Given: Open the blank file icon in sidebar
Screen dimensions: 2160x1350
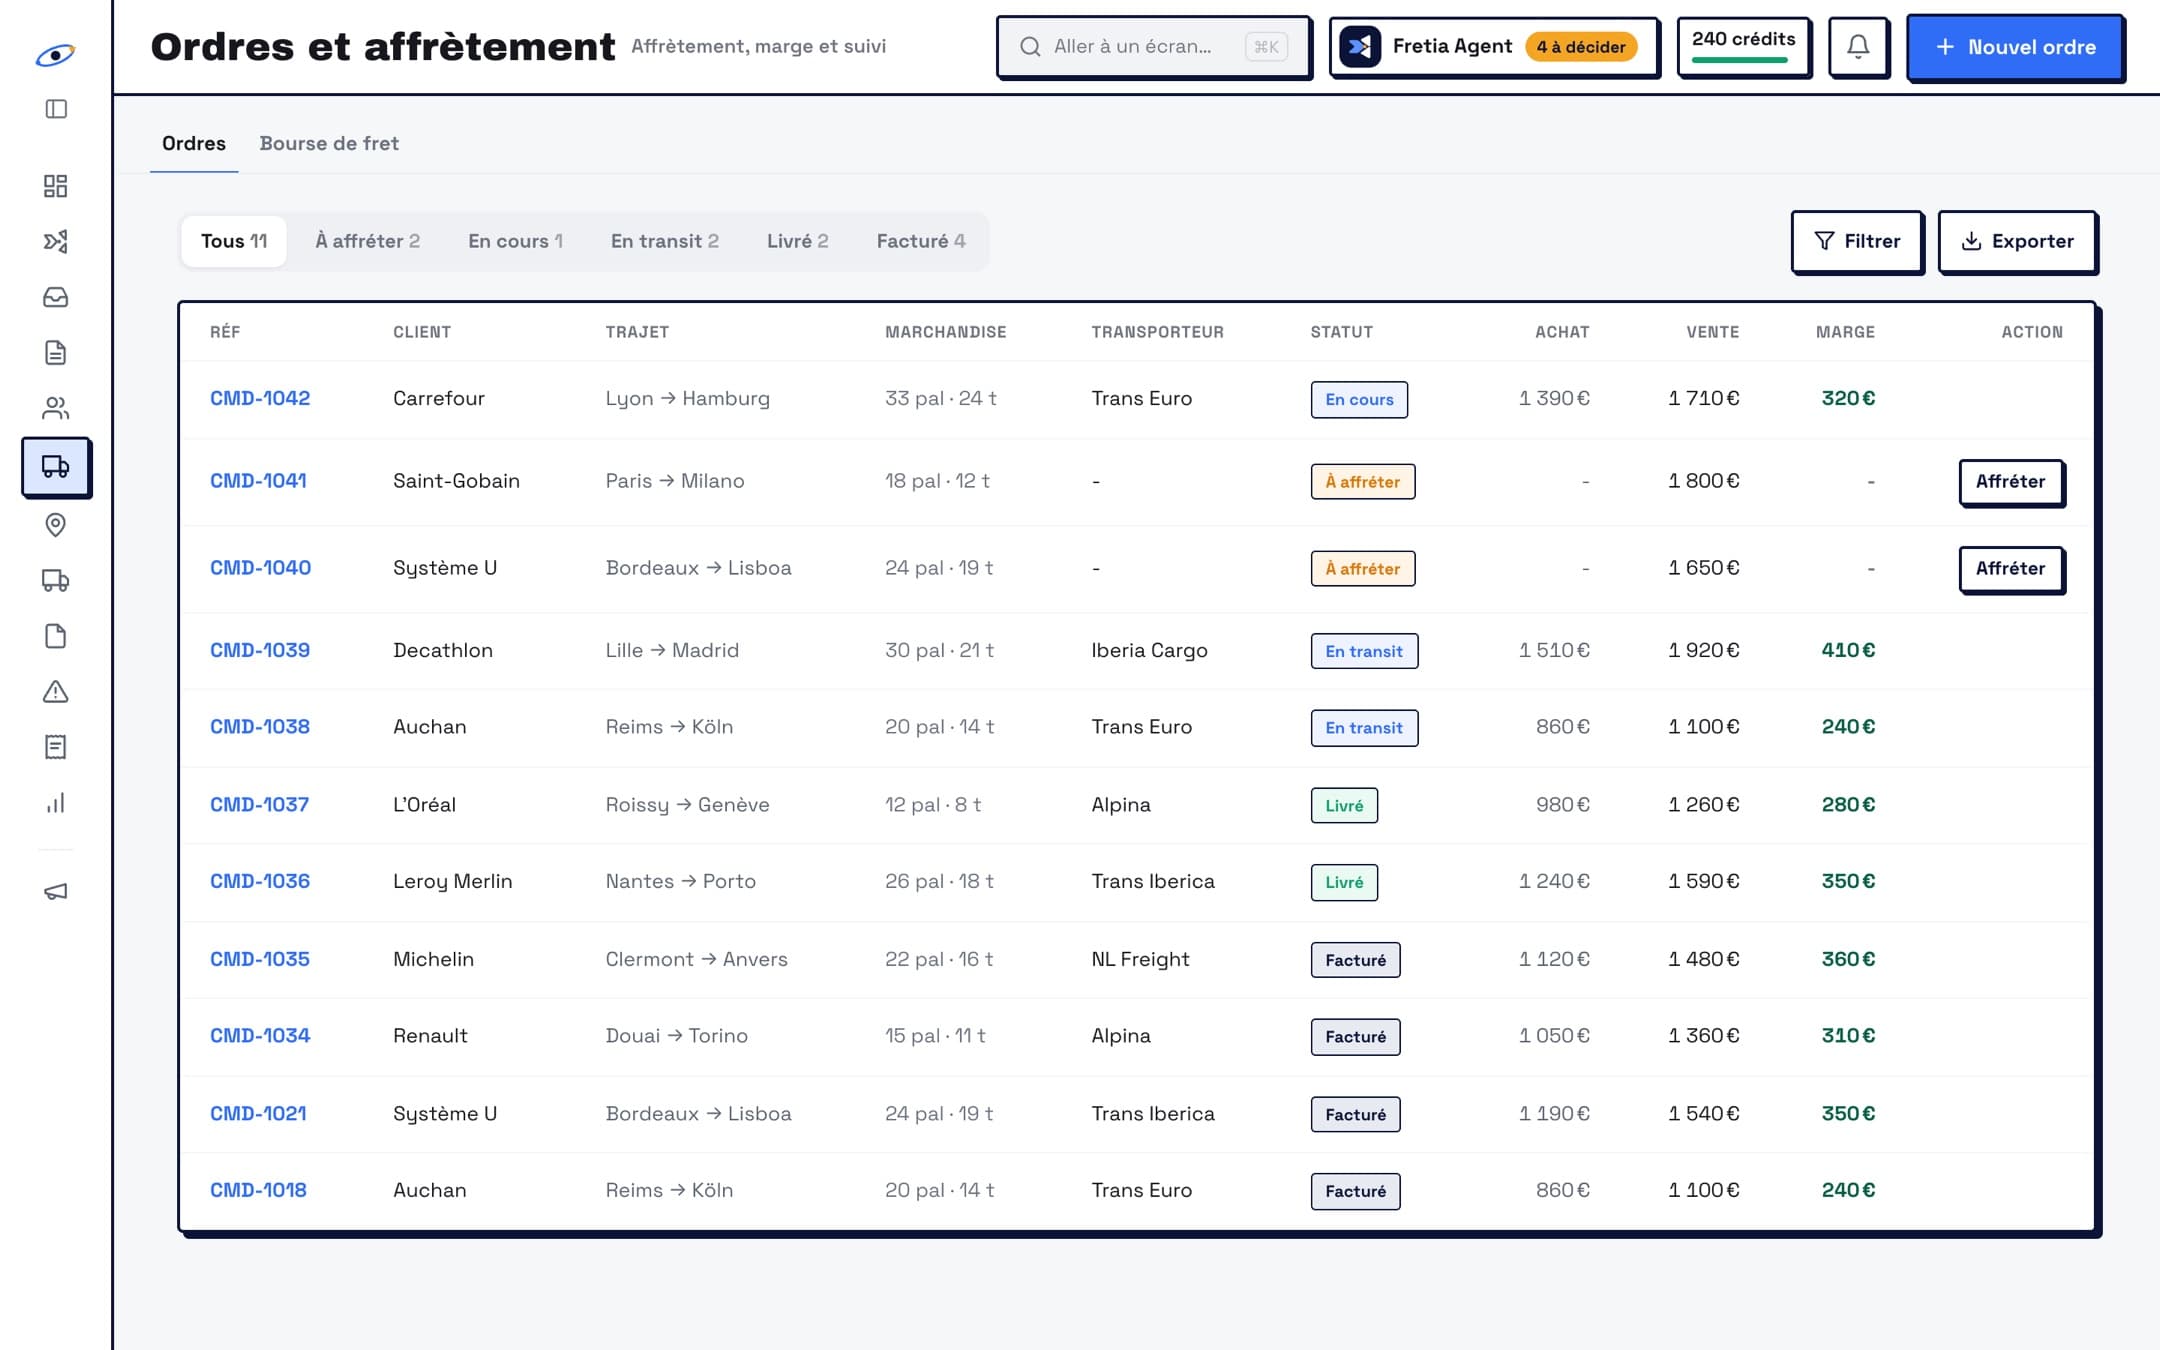Looking at the screenshot, I should tap(56, 636).
